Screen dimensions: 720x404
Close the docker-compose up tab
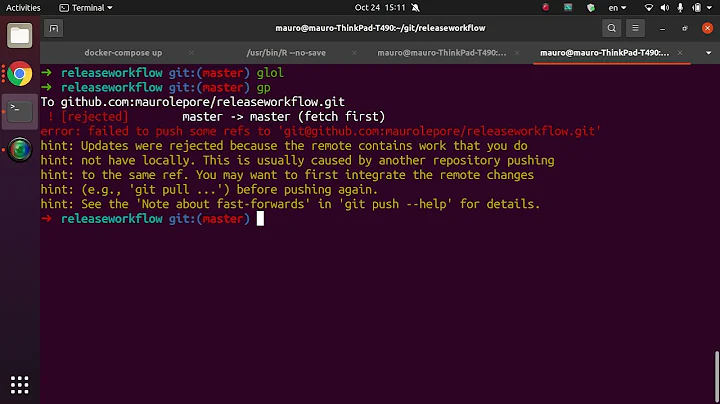pyautogui.click(x=191, y=53)
